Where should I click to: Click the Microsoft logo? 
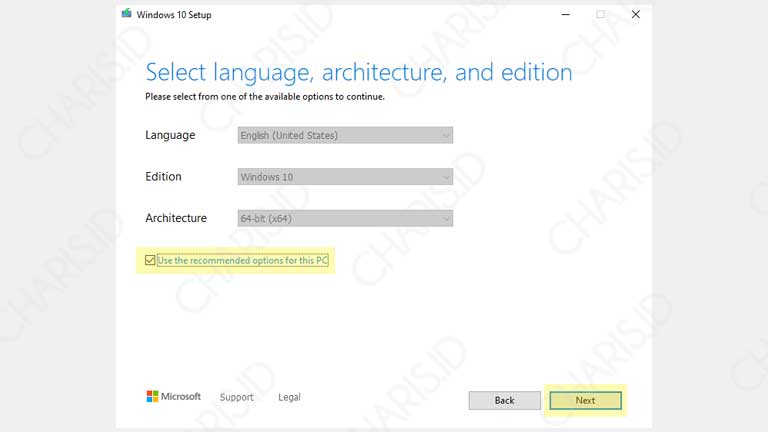point(173,396)
